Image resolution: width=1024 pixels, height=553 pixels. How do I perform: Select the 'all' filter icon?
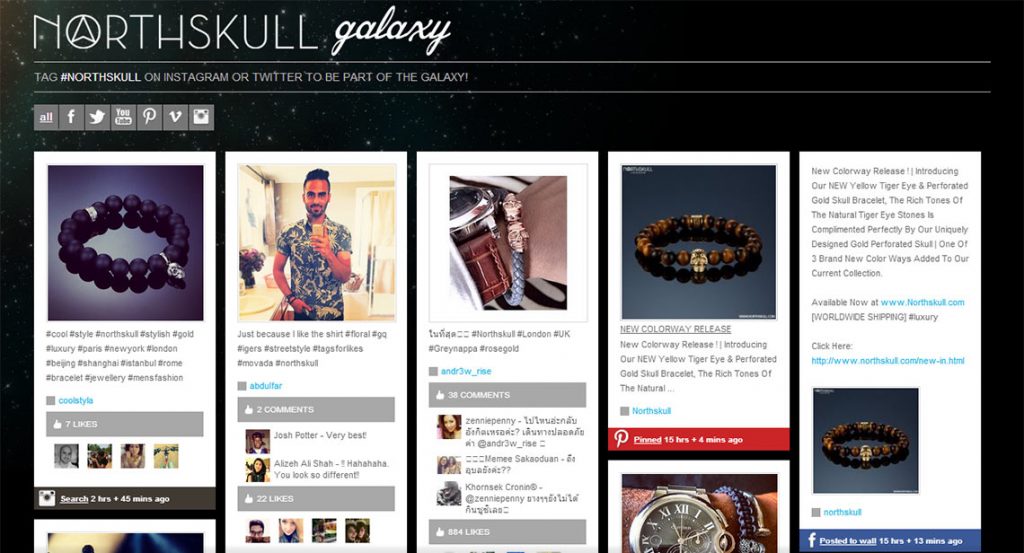tap(46, 118)
